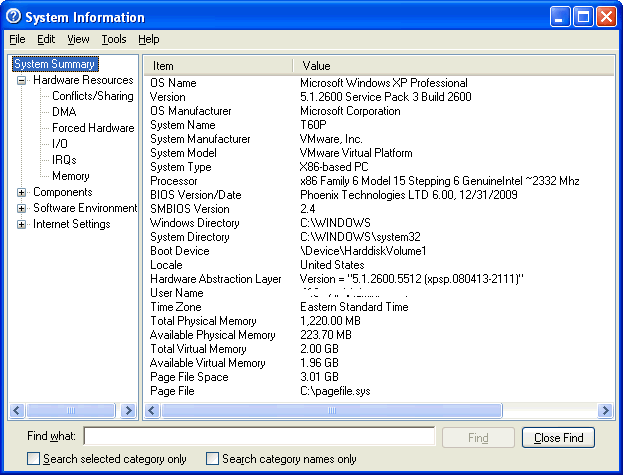
Task: Select System Summary in the tree
Action: [54, 64]
